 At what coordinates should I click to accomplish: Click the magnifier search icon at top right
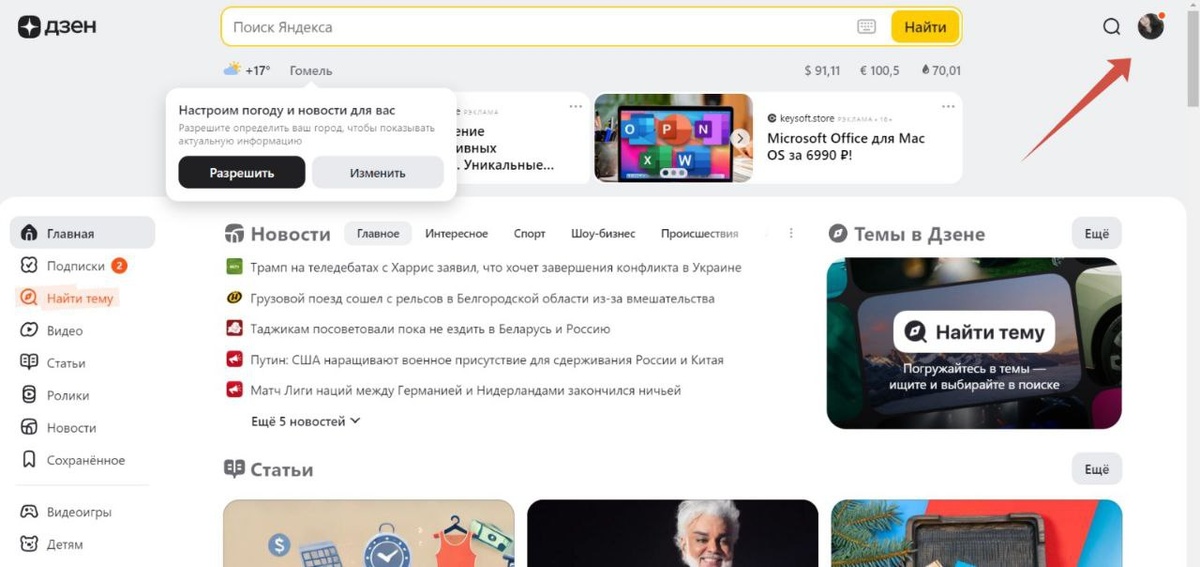(1111, 27)
